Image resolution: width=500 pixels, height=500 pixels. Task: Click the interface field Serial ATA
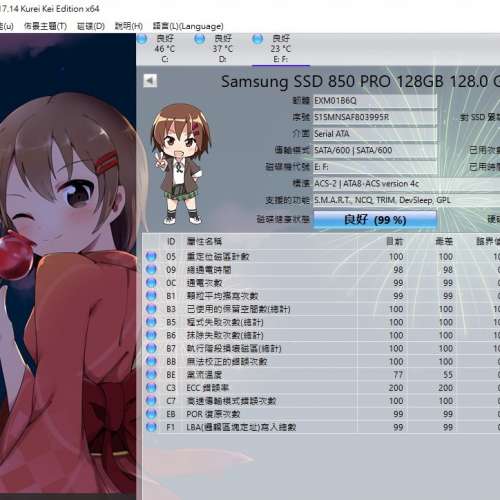pyautogui.click(x=375, y=134)
